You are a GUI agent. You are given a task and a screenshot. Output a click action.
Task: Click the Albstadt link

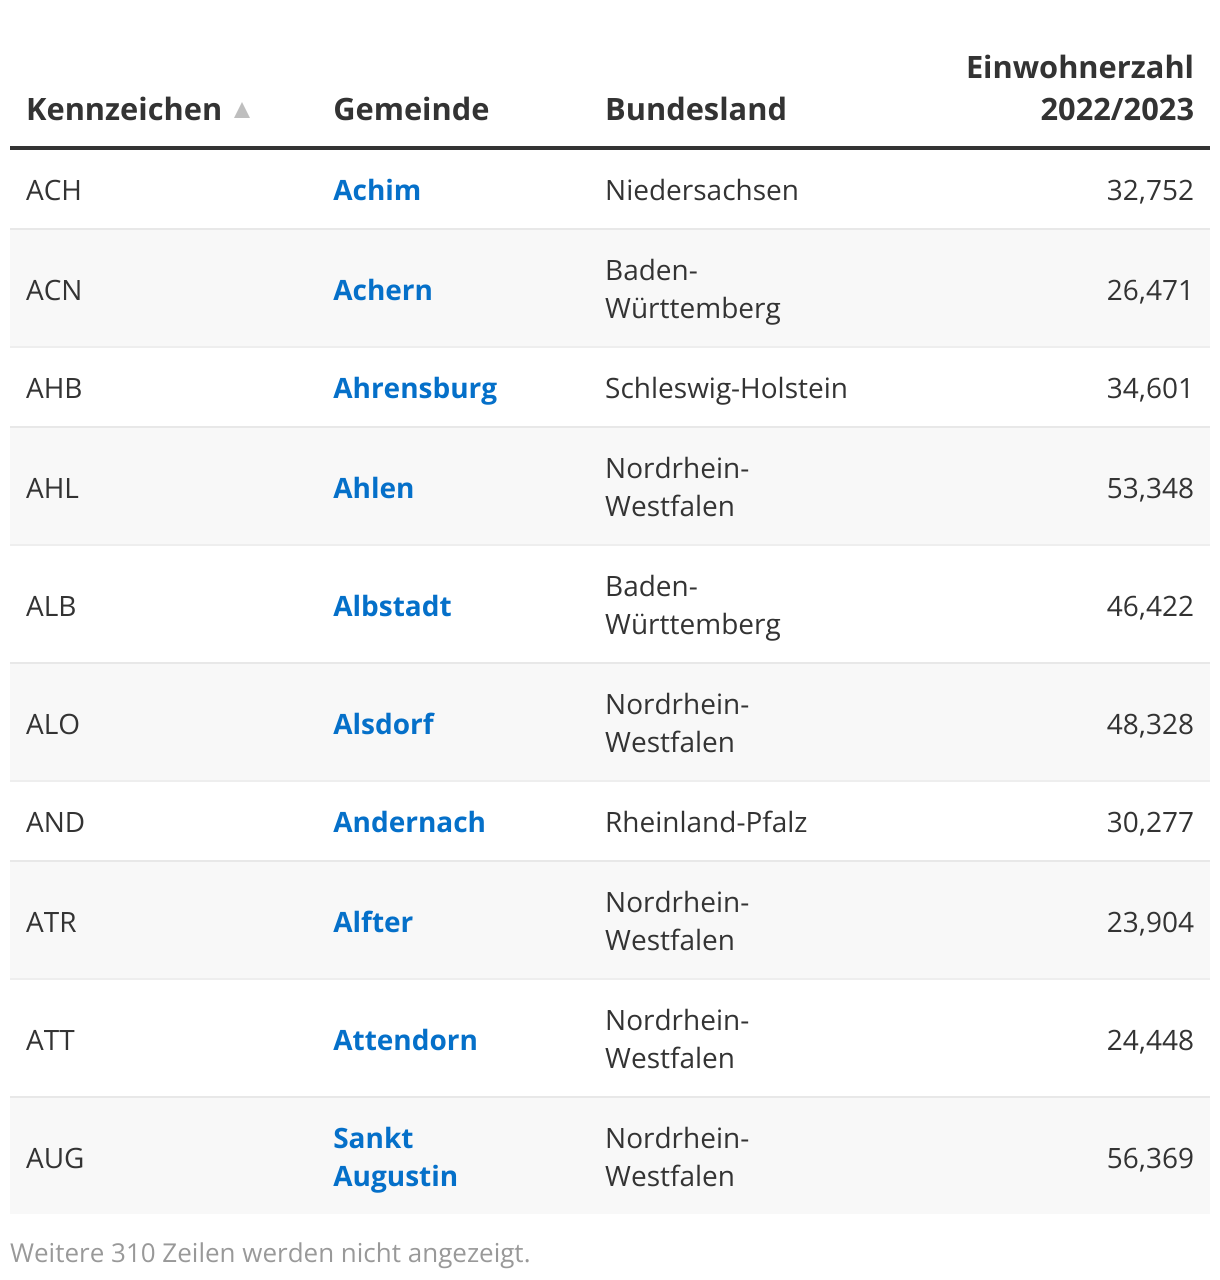(x=392, y=606)
